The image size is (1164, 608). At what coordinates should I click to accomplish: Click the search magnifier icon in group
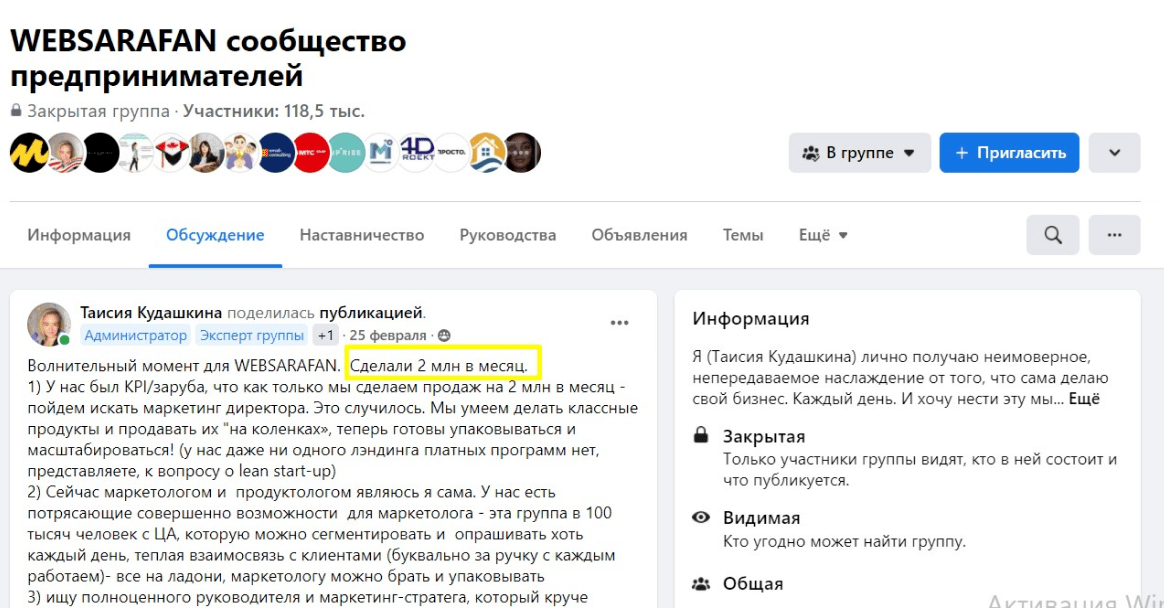[x=1052, y=235]
